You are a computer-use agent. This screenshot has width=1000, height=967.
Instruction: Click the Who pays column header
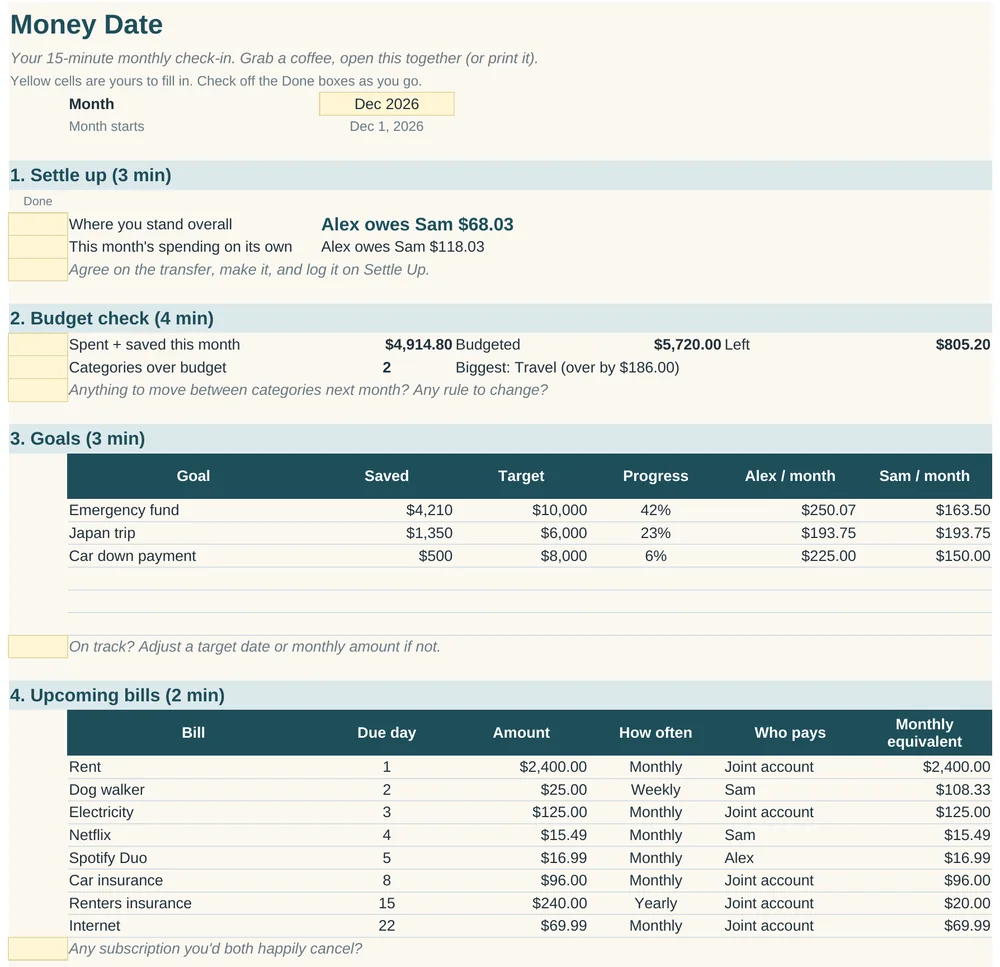point(790,732)
